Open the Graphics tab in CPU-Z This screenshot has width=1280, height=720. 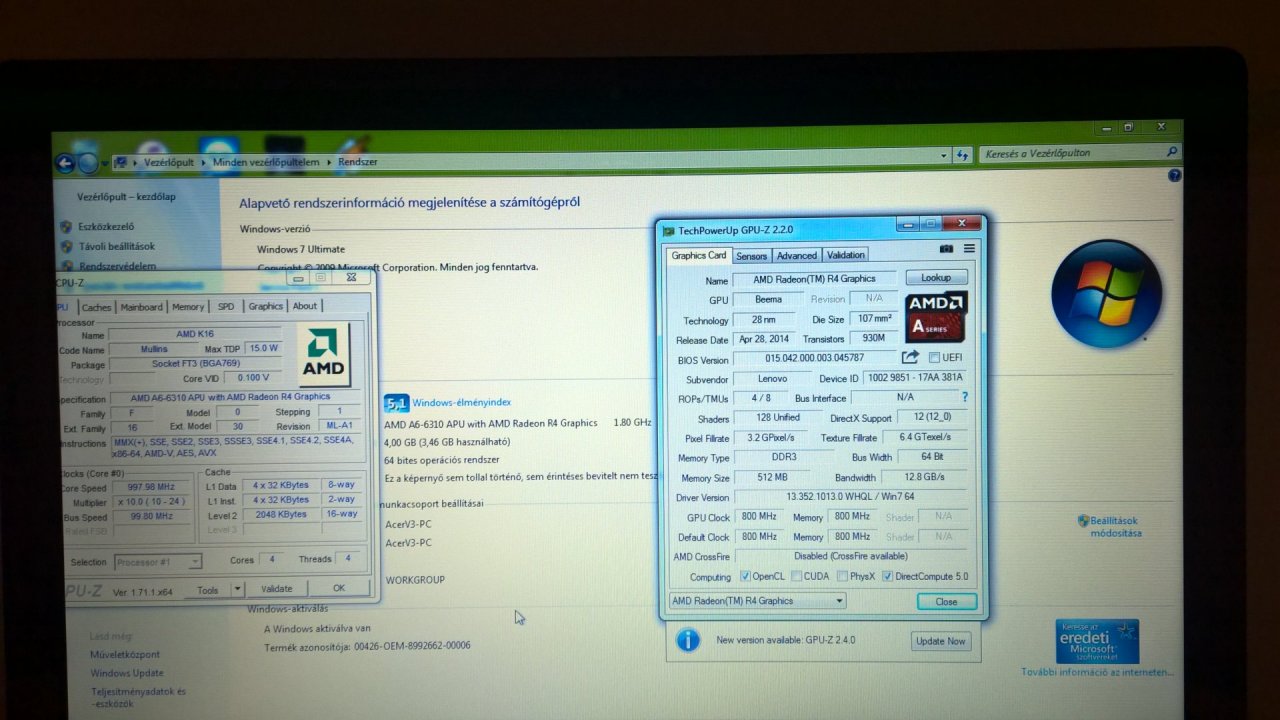(x=266, y=307)
